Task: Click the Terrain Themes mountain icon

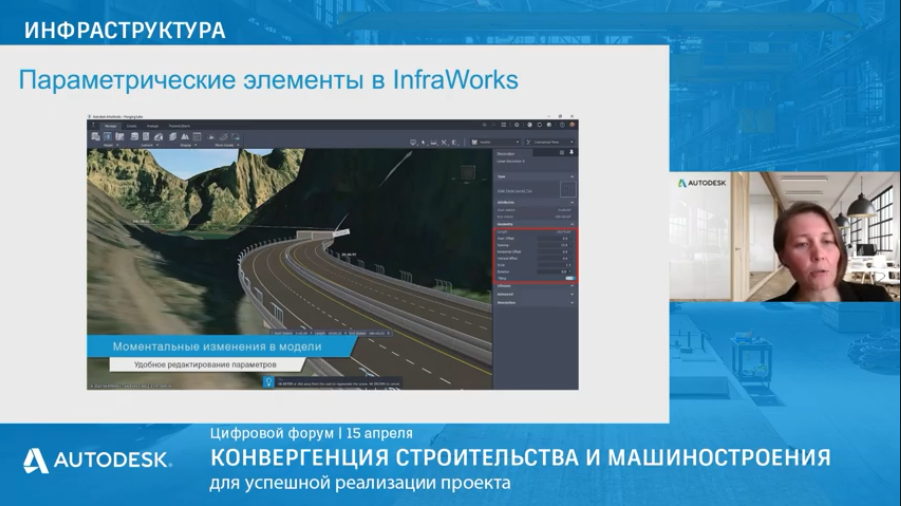Action: 184,136
